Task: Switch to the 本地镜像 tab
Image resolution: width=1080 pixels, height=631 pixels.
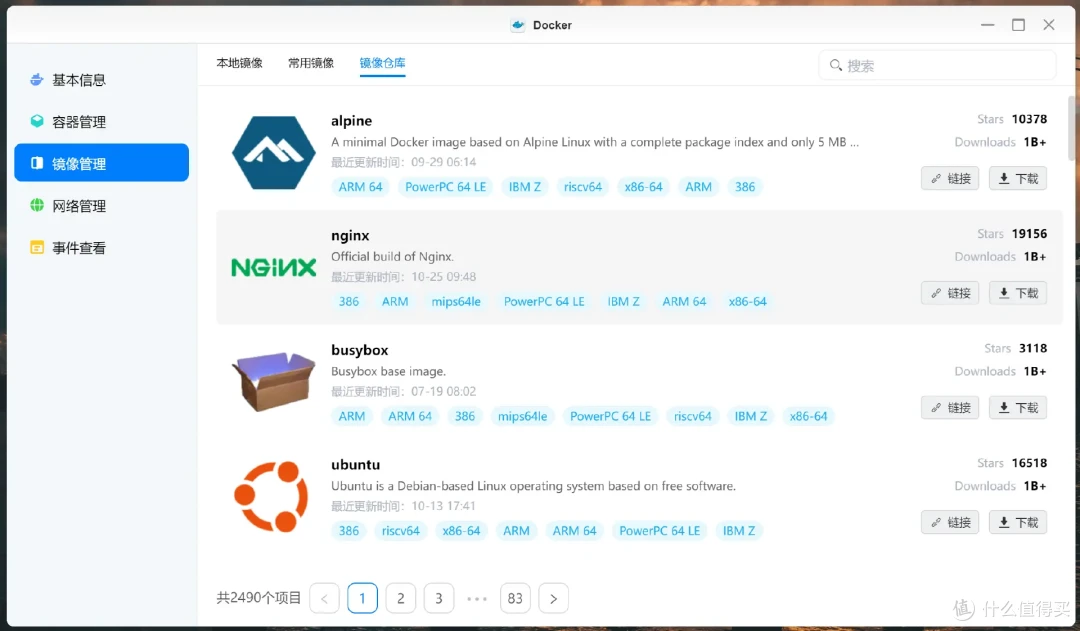Action: [240, 63]
